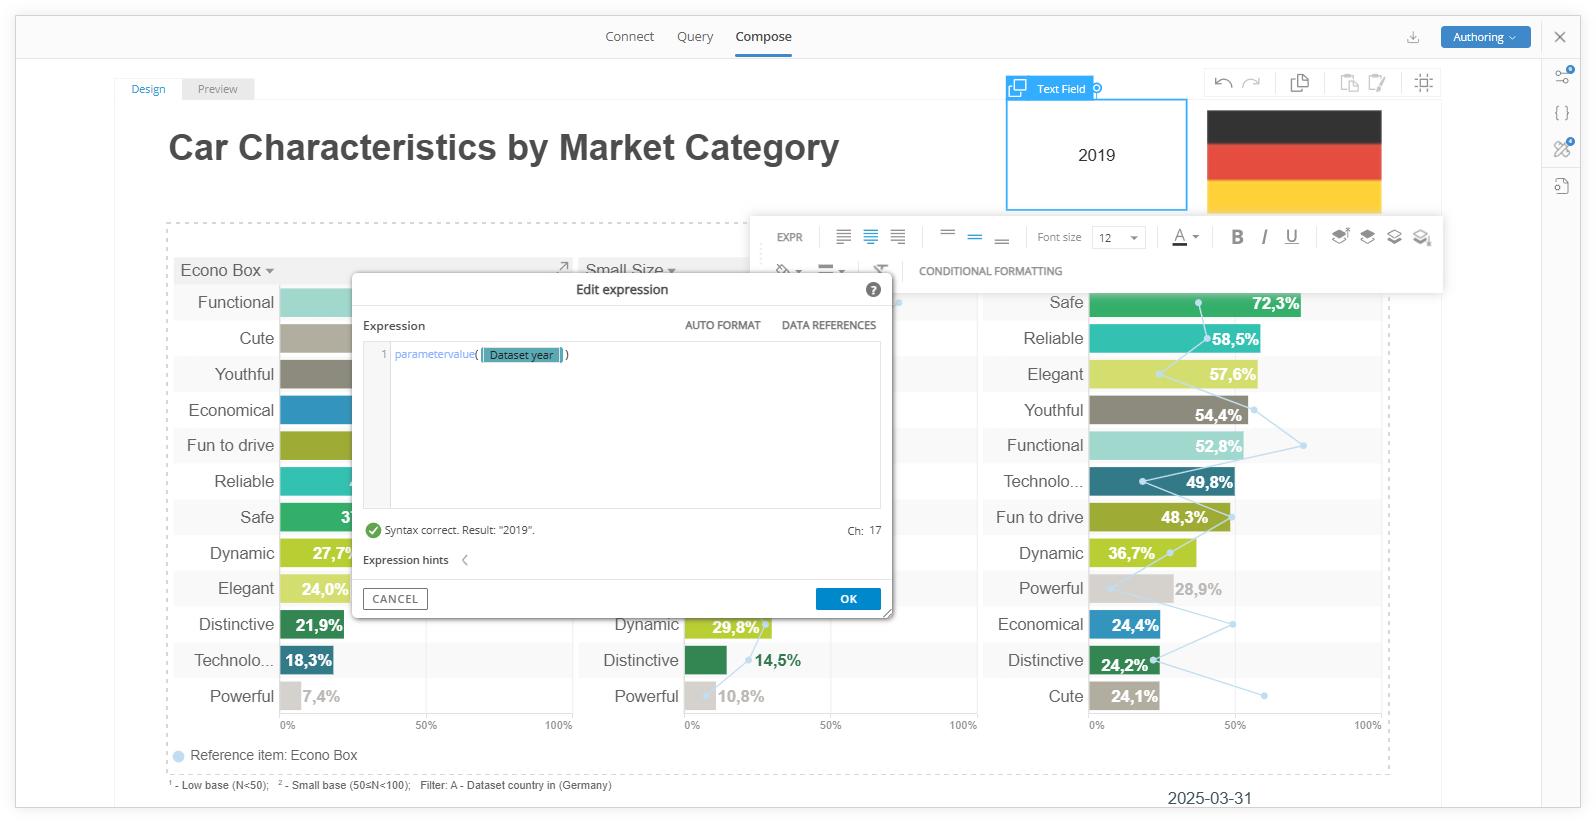Click the undo arrow icon
1596x823 pixels.
1222,83
